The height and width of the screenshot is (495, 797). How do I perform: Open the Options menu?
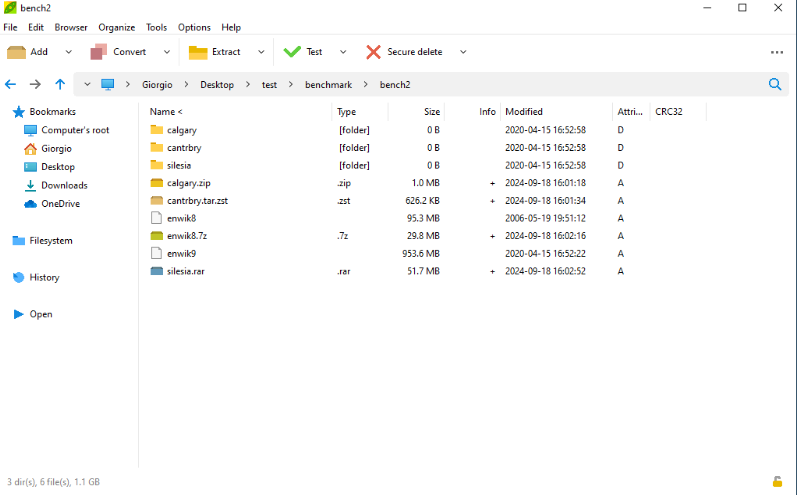click(x=194, y=27)
